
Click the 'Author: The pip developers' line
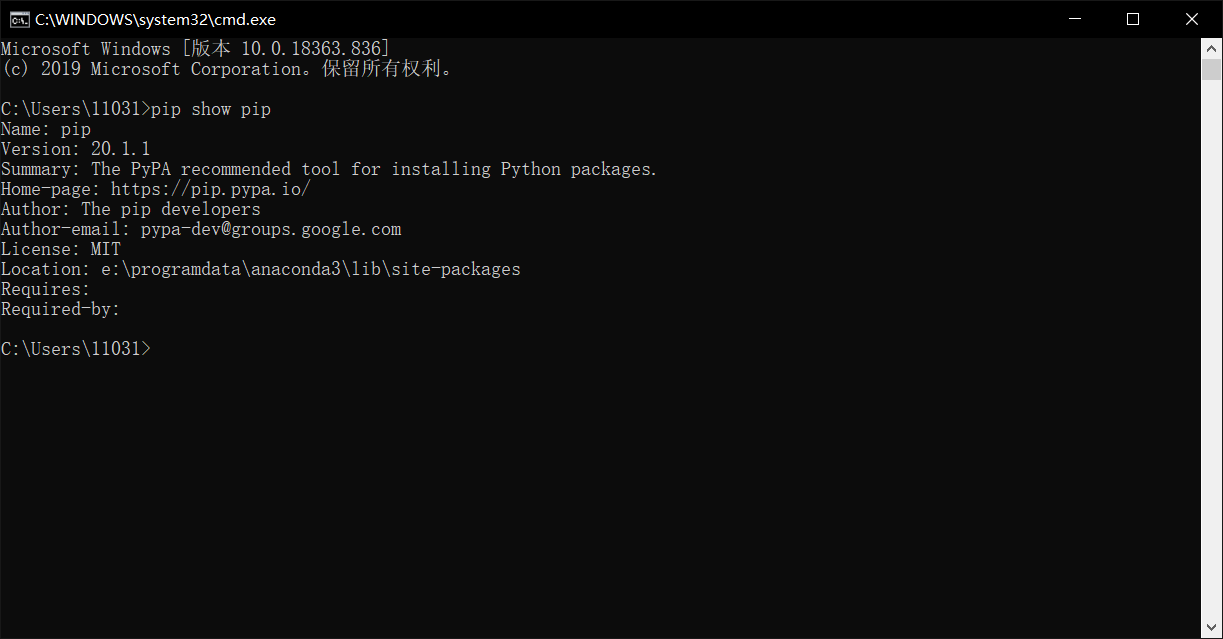coord(131,209)
